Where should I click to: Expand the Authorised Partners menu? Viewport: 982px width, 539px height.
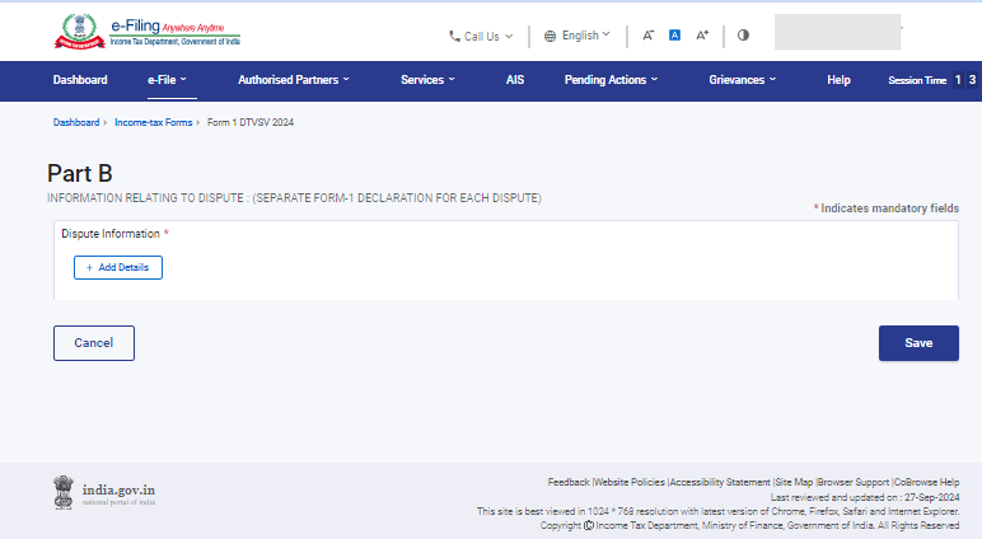(294, 80)
